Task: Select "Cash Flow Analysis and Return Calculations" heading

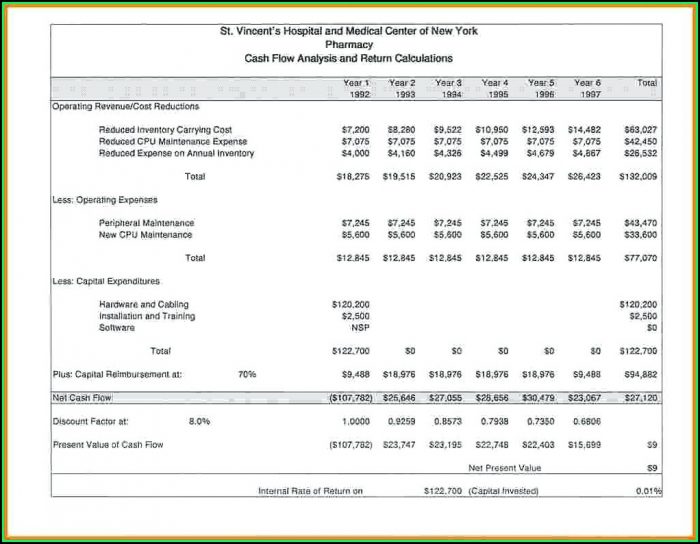Action: (x=349, y=58)
